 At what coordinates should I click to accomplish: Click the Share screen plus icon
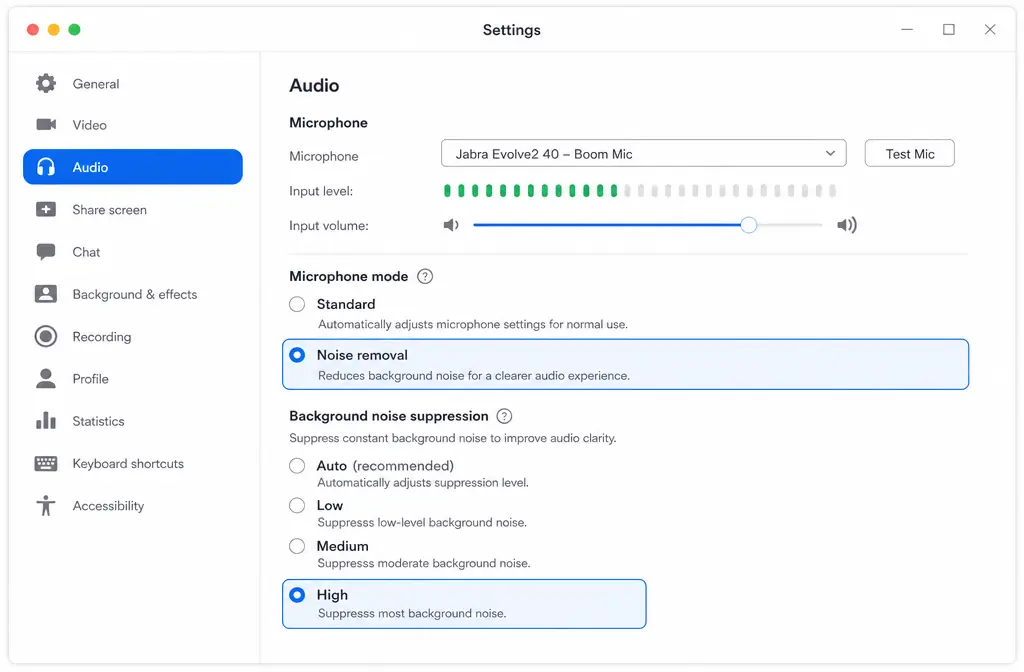pos(46,210)
